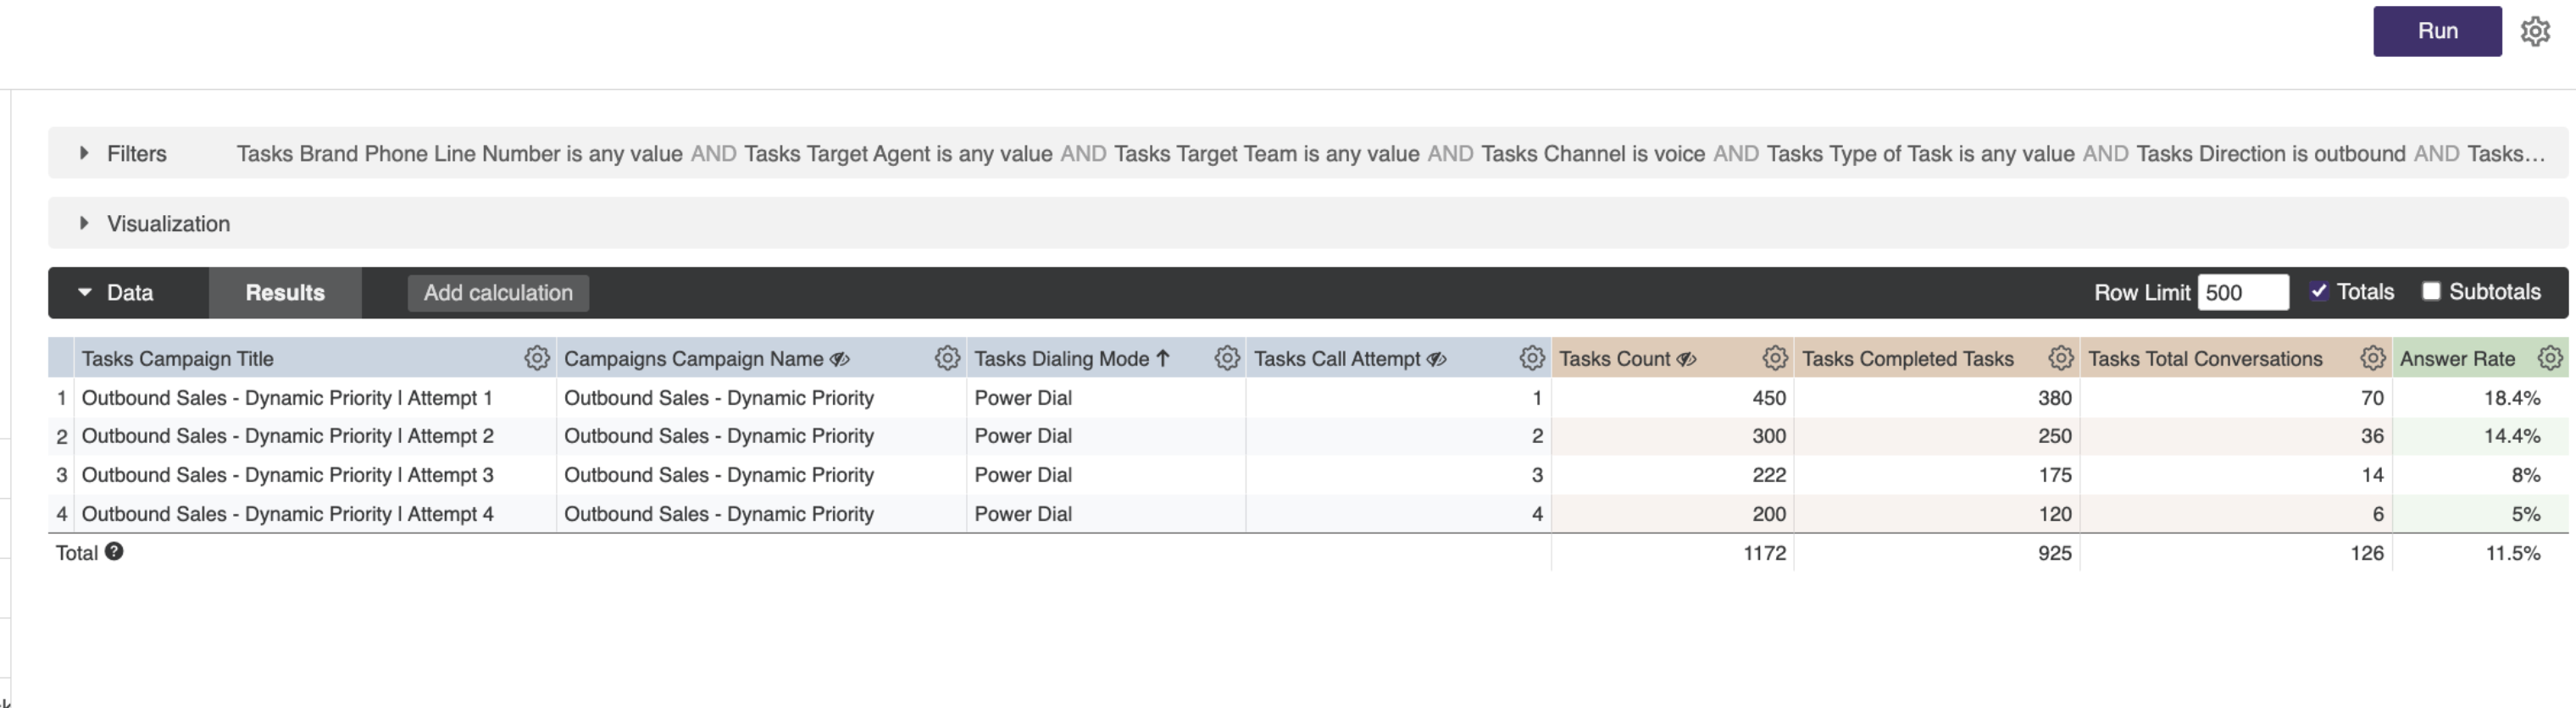Image resolution: width=2576 pixels, height=708 pixels.
Task: Sort by Tasks Dialing Mode column header
Action: pyautogui.click(x=1061, y=359)
